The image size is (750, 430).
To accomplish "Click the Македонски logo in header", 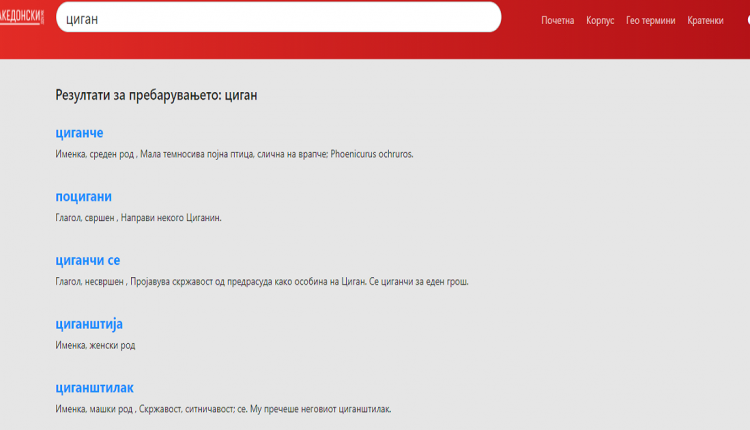I will pos(22,18).
